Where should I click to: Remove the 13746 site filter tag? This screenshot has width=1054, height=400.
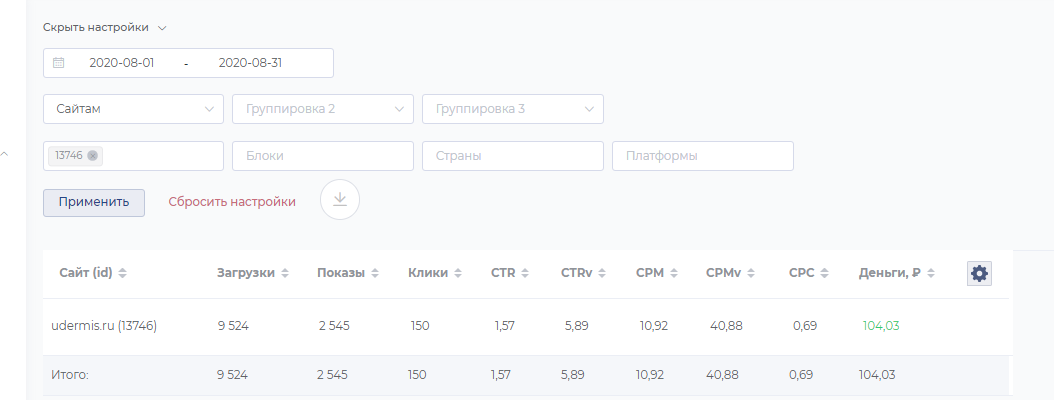pos(93,155)
